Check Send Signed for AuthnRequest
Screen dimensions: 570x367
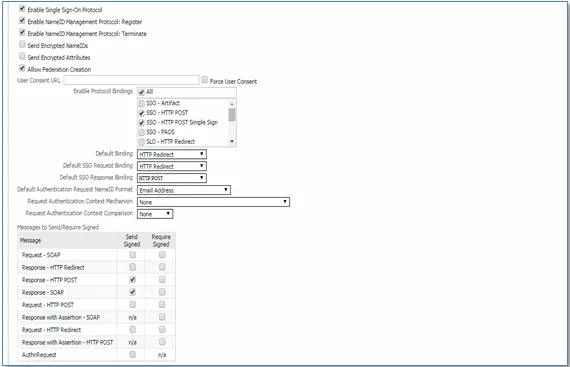tap(133, 354)
